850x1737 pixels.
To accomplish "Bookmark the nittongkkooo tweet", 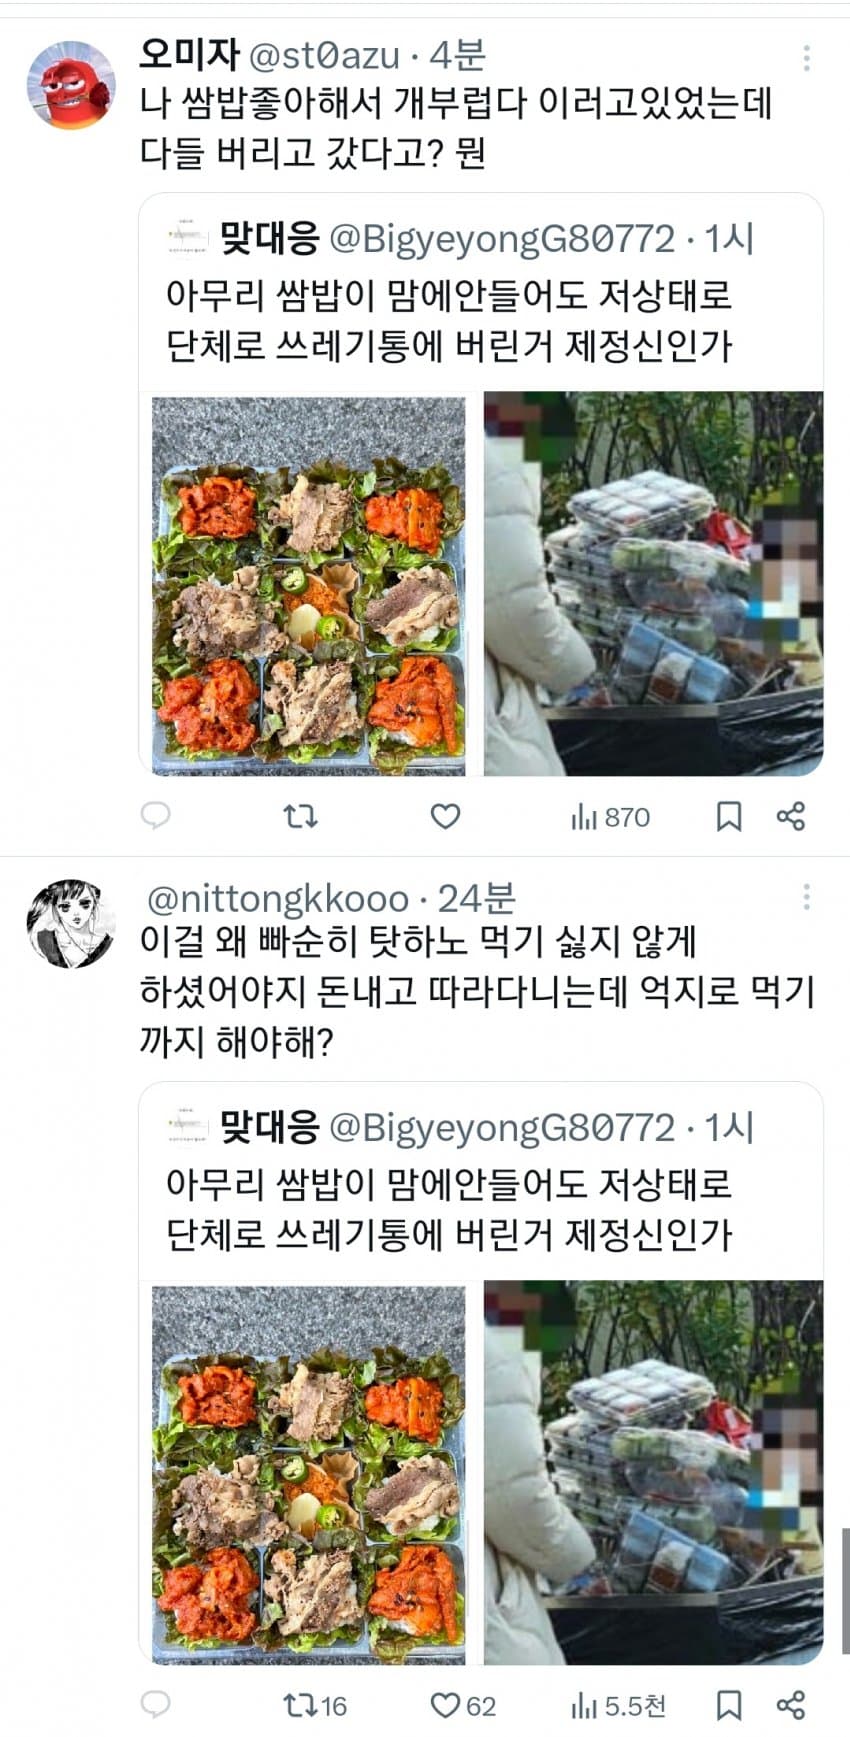I will [729, 1705].
